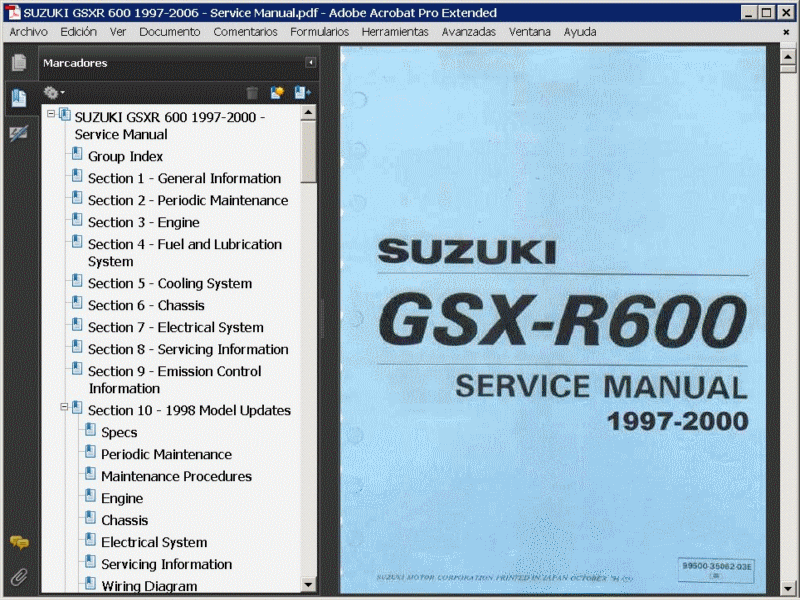Click the Acrobat PDF icon in title bar
Image resolution: width=800 pixels, height=600 pixels.
(x=13, y=12)
